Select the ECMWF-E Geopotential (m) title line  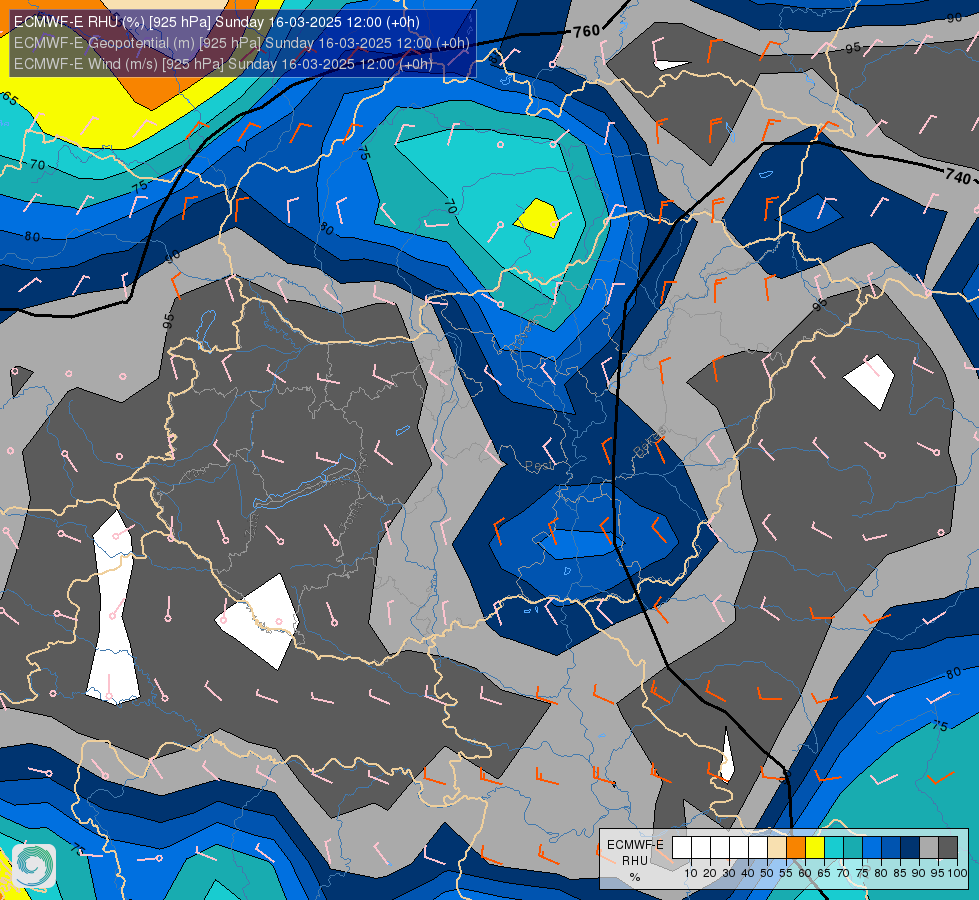[242, 43]
